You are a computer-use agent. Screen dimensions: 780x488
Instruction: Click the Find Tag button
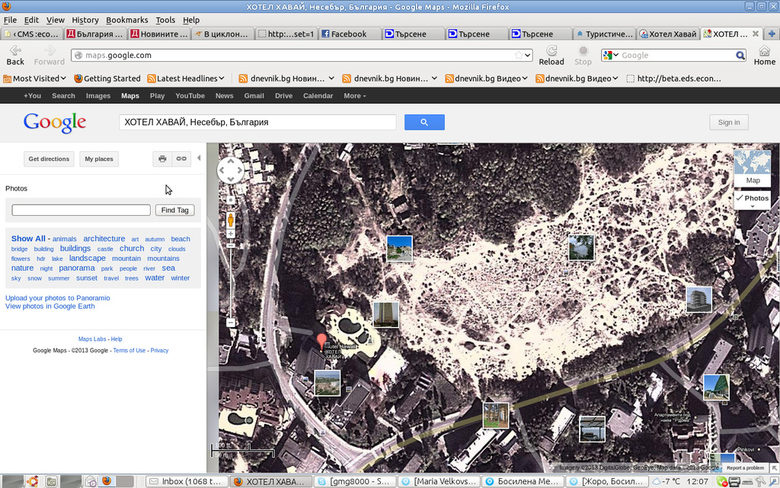point(175,210)
